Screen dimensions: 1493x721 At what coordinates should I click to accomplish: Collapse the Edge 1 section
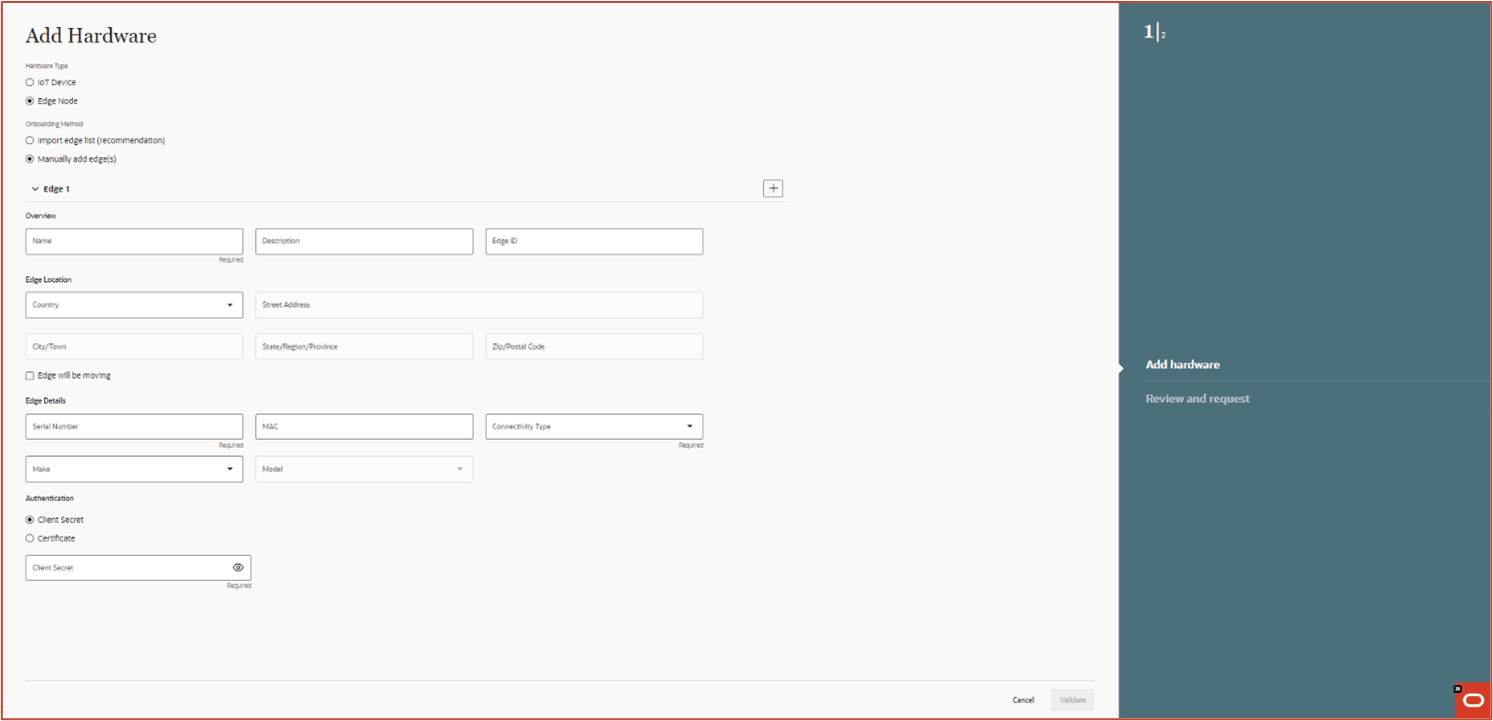click(35, 188)
